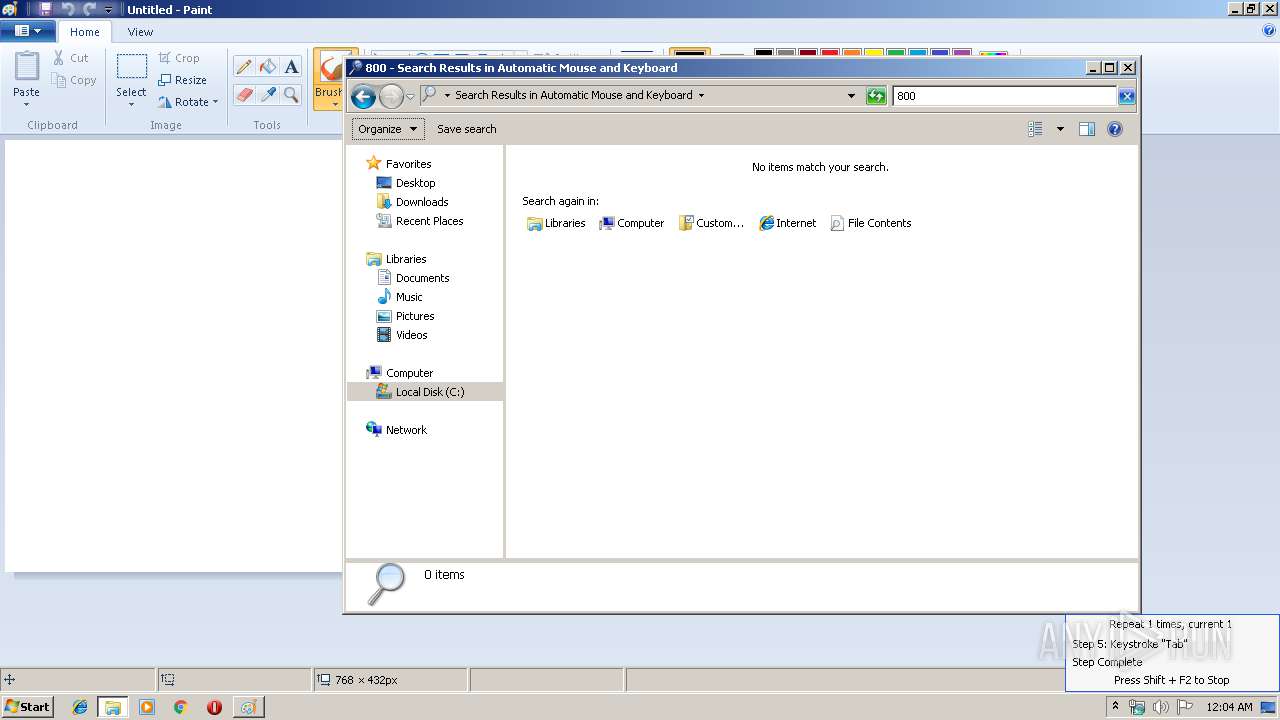Search again in File Contents
This screenshot has height=720, width=1280.
coord(870,223)
